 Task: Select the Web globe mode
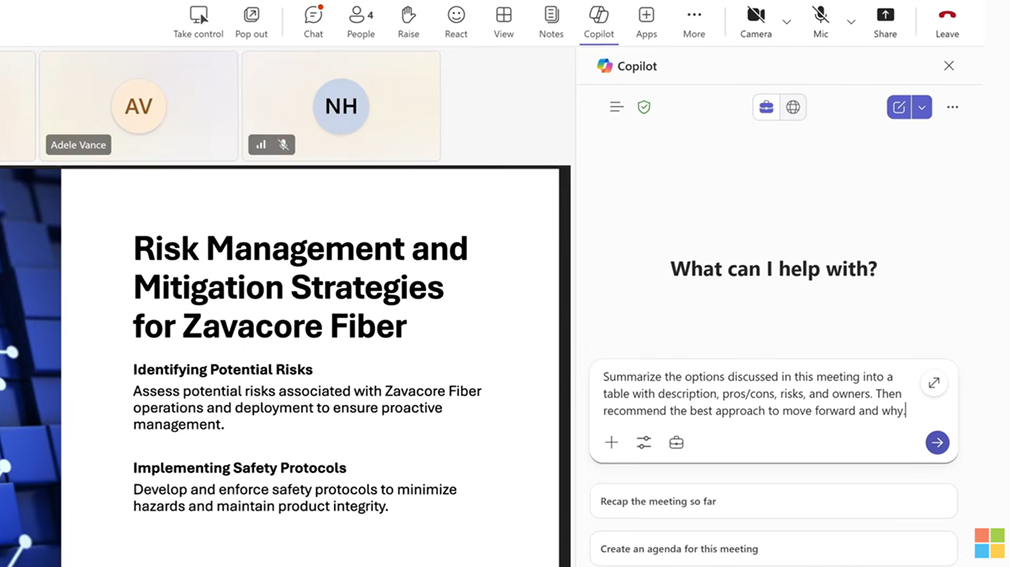pyautogui.click(x=793, y=107)
